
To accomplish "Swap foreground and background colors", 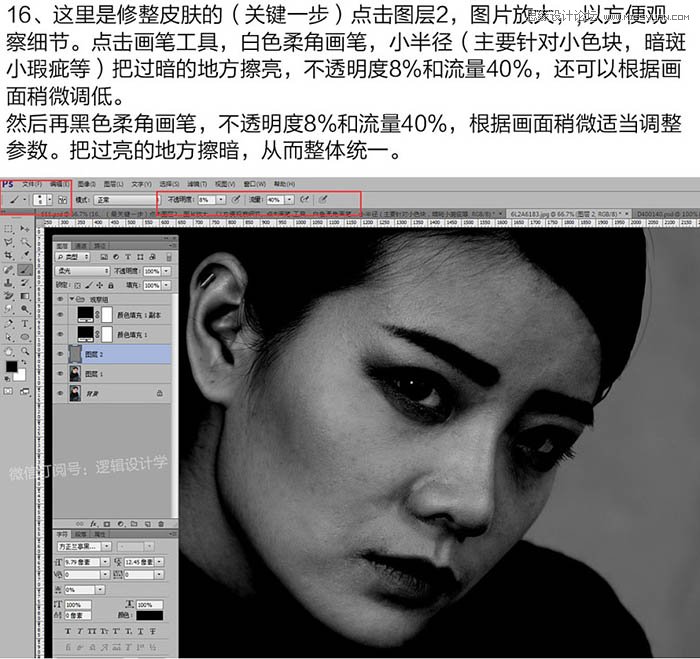I will pyautogui.click(x=23, y=362).
